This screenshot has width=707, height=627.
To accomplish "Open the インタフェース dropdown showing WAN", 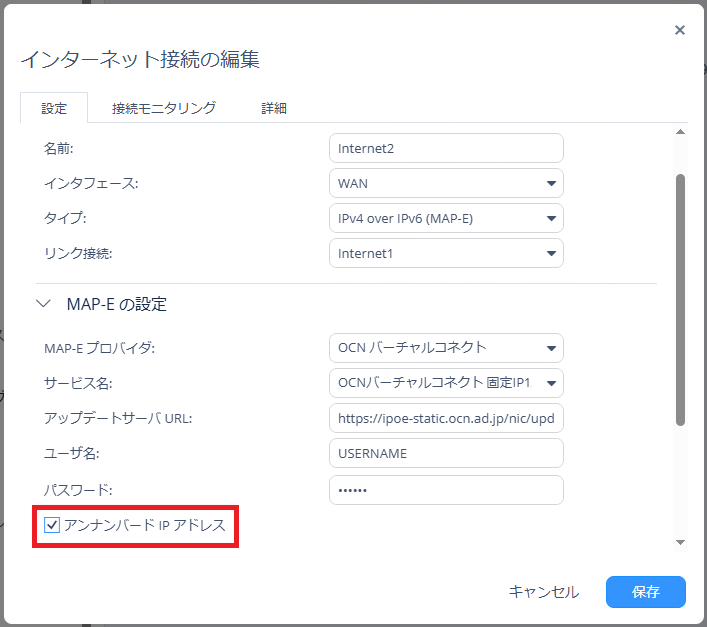I will pos(445,183).
